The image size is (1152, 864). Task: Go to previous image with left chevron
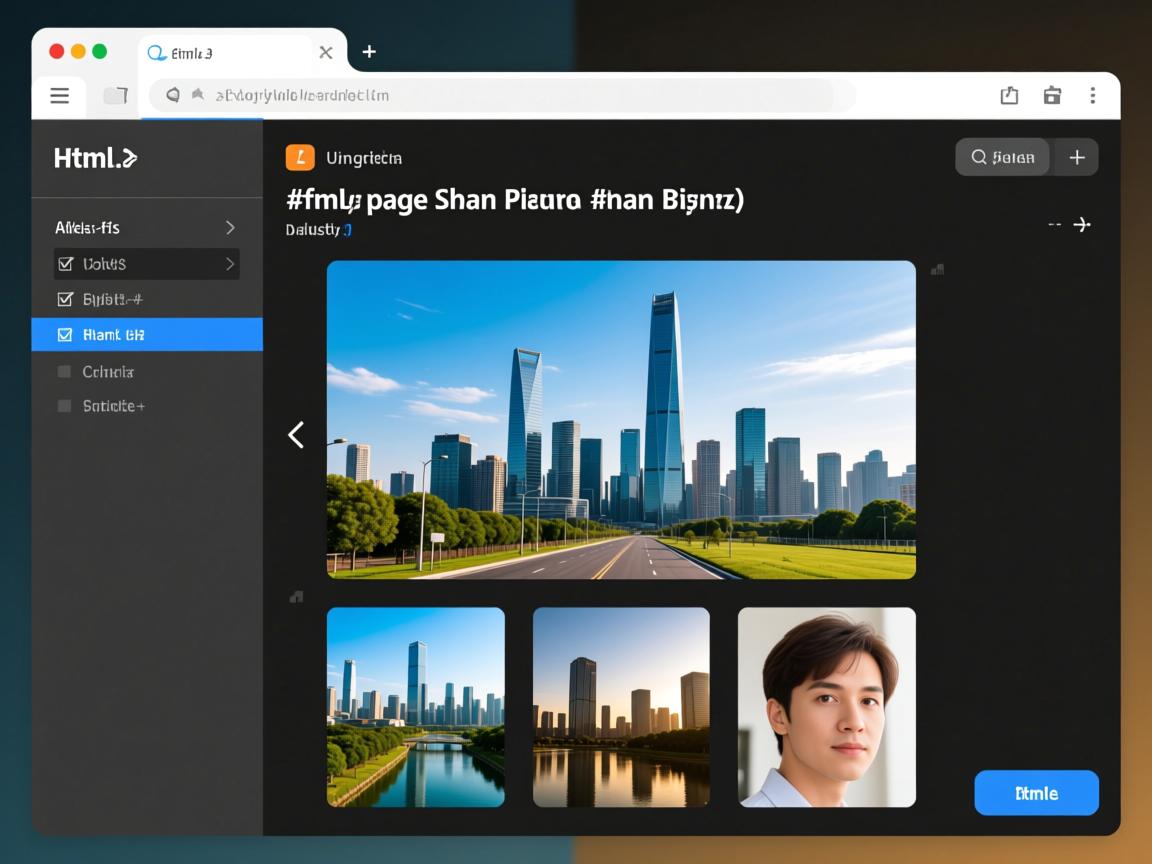pyautogui.click(x=296, y=434)
